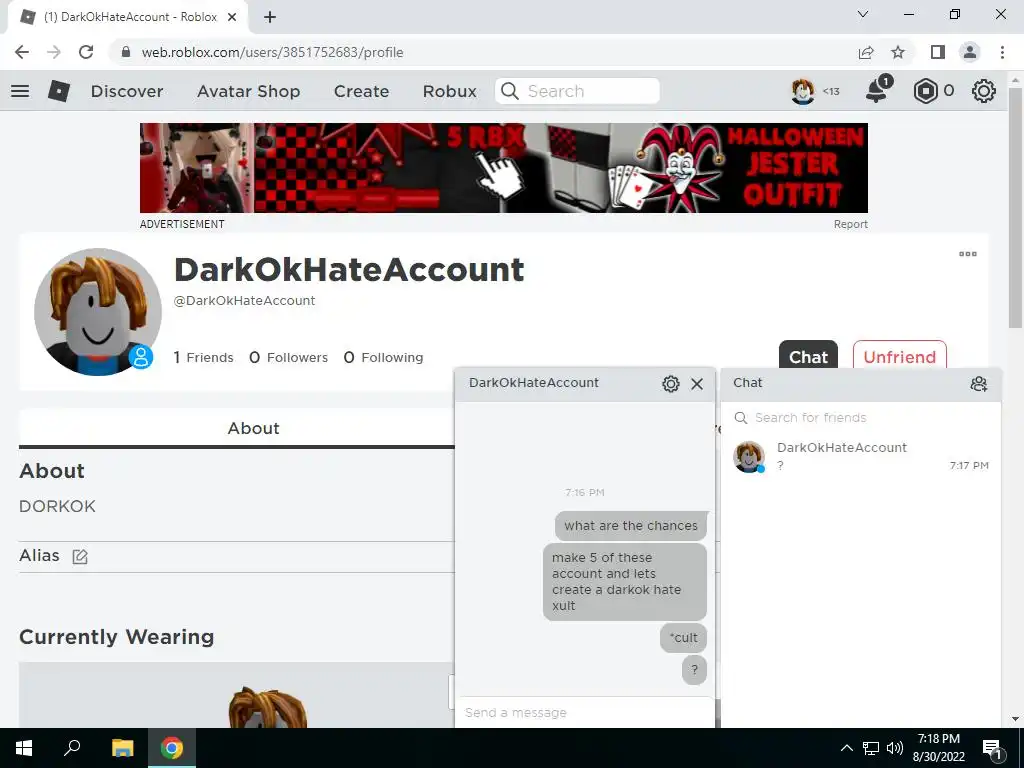
Task: Click the user avatar icon in navbar
Action: [803, 91]
